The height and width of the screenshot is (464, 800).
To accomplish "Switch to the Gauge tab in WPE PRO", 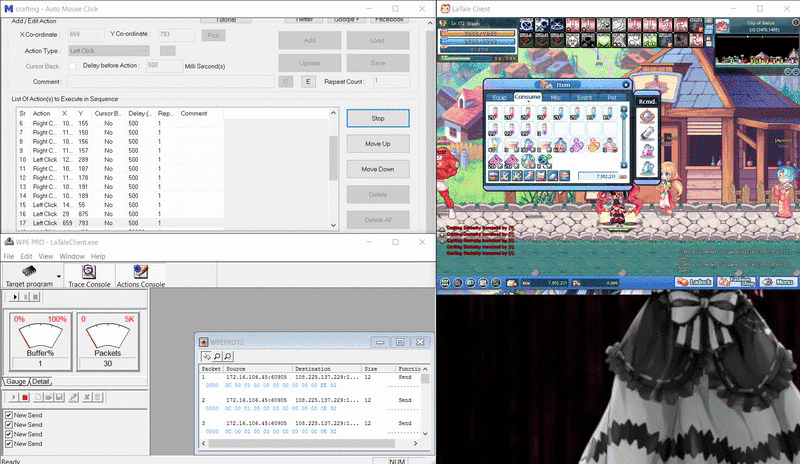I will (x=16, y=381).
